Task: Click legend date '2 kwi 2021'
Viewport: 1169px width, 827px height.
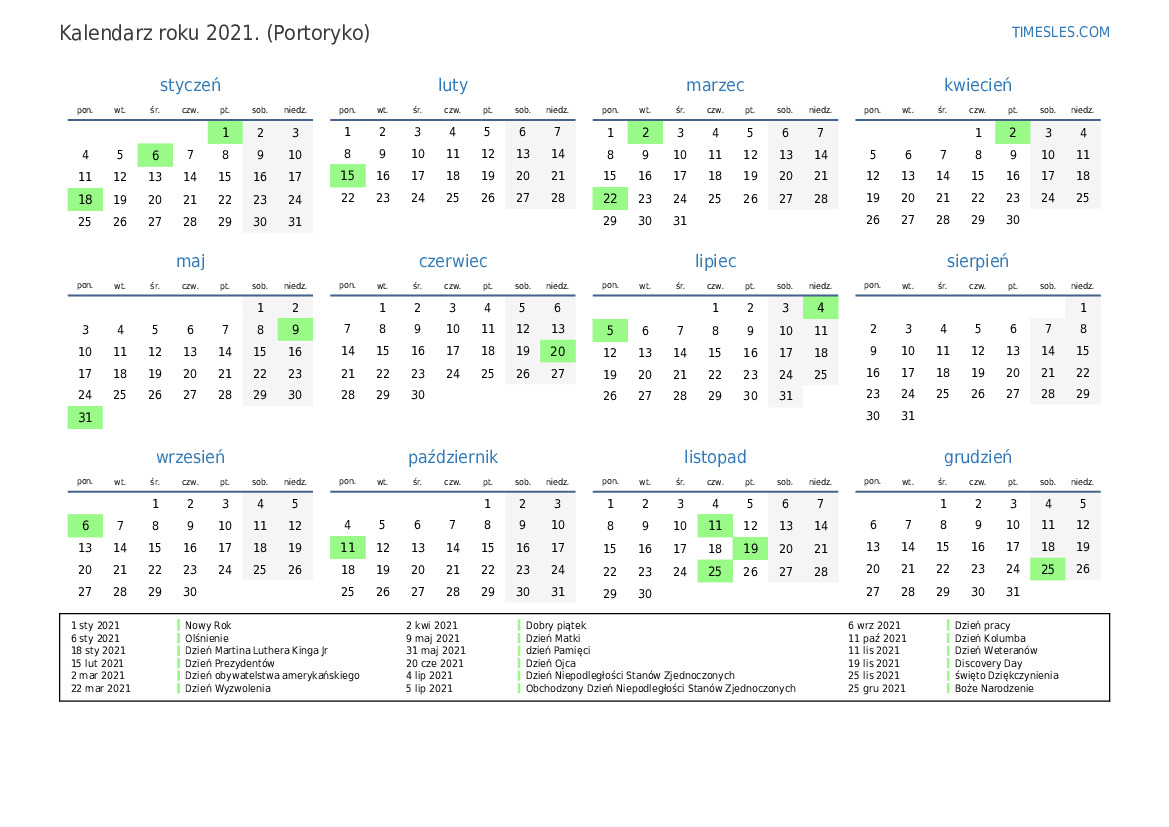Action: point(432,626)
